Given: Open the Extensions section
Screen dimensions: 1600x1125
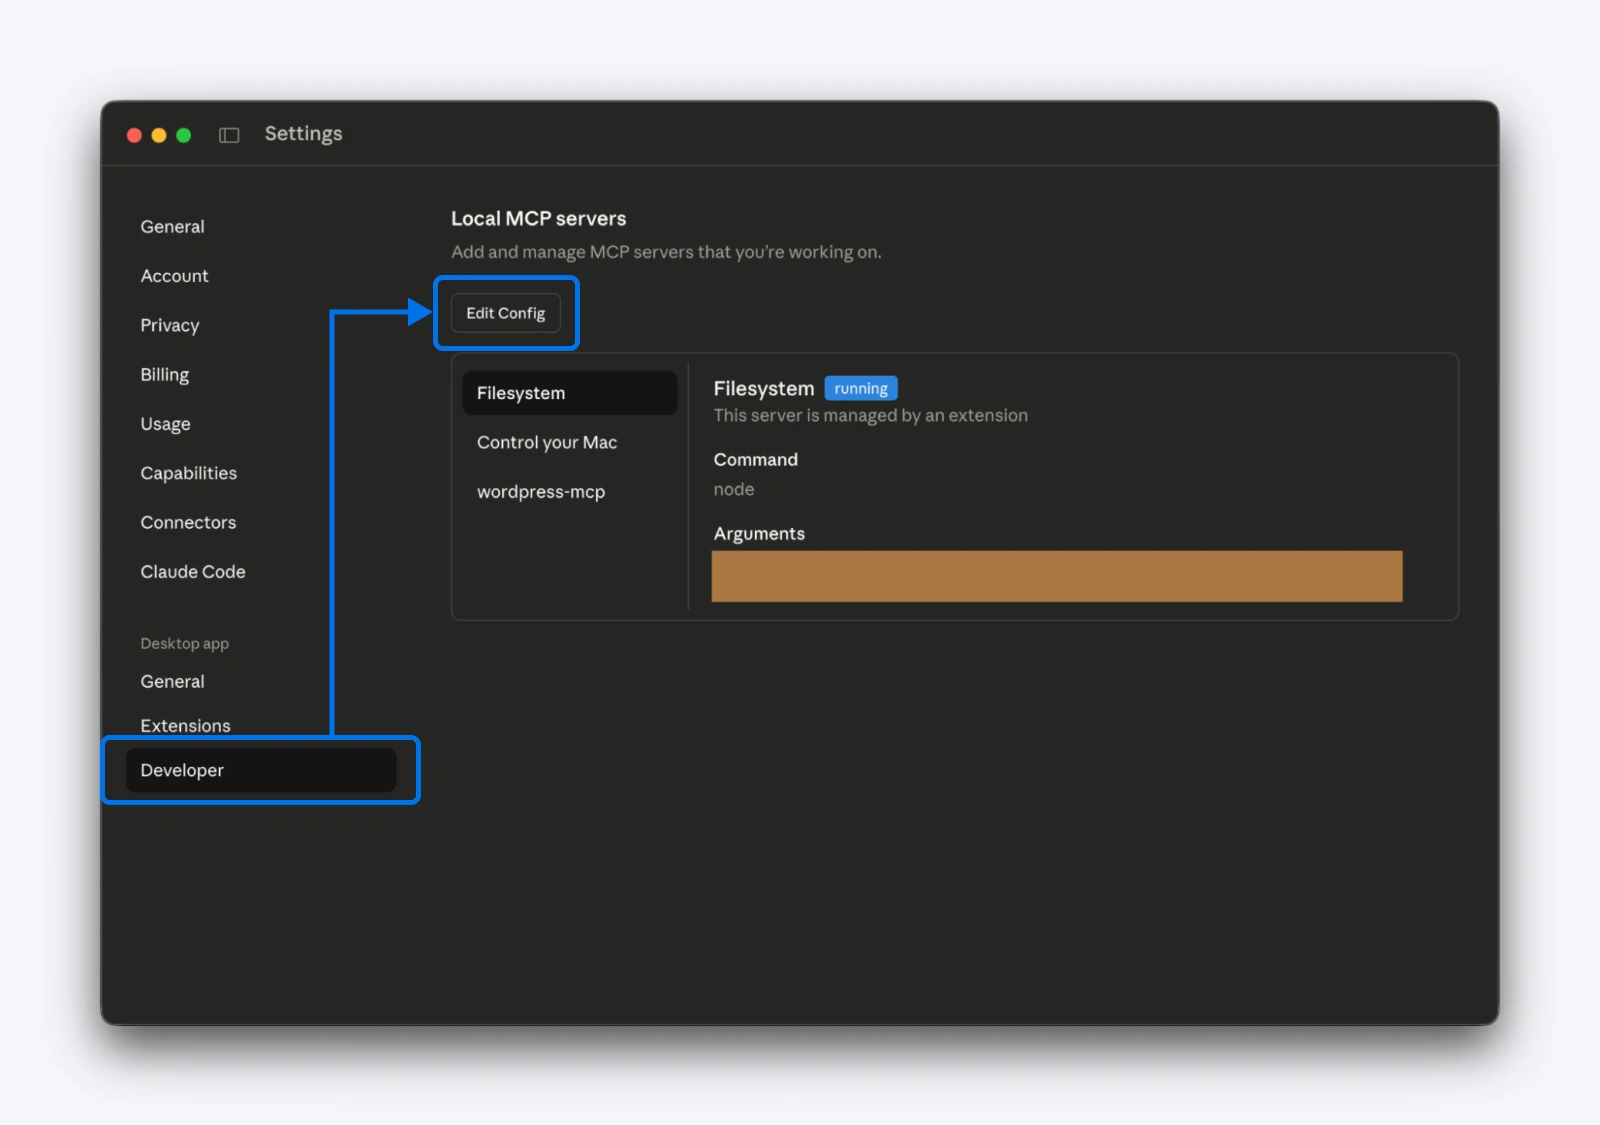Looking at the screenshot, I should [x=185, y=725].
